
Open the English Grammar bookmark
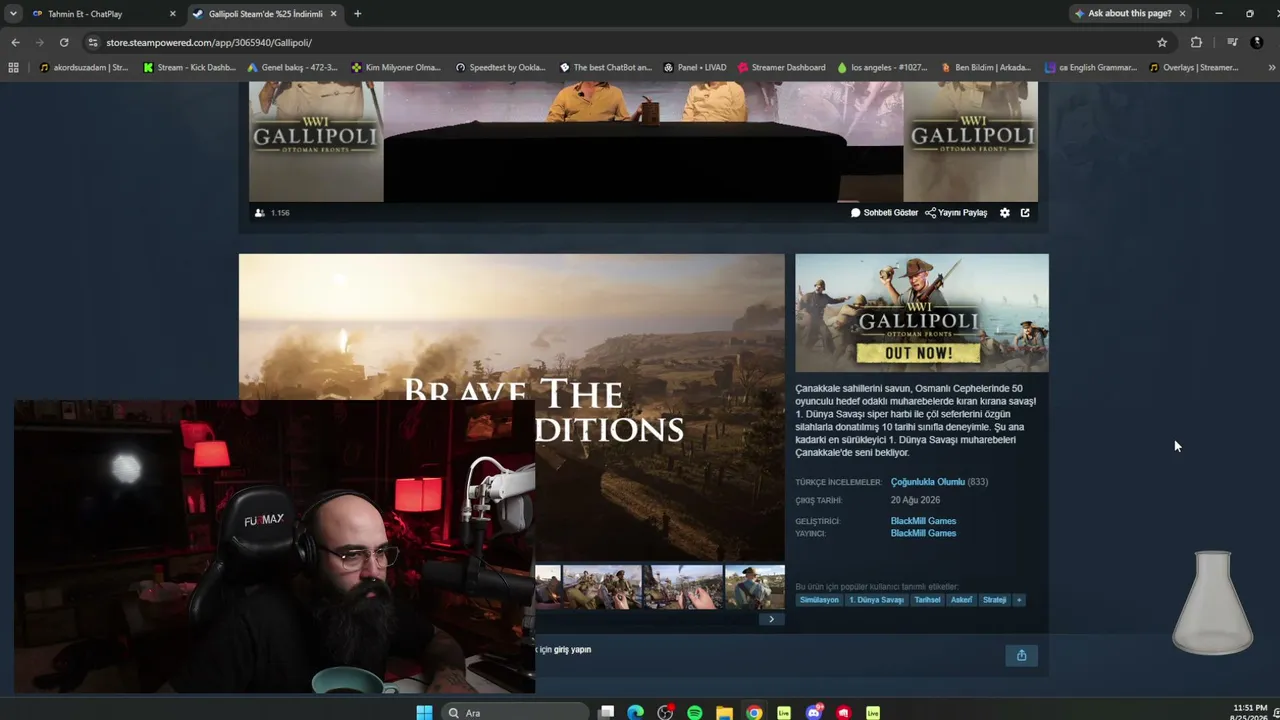pos(1090,68)
